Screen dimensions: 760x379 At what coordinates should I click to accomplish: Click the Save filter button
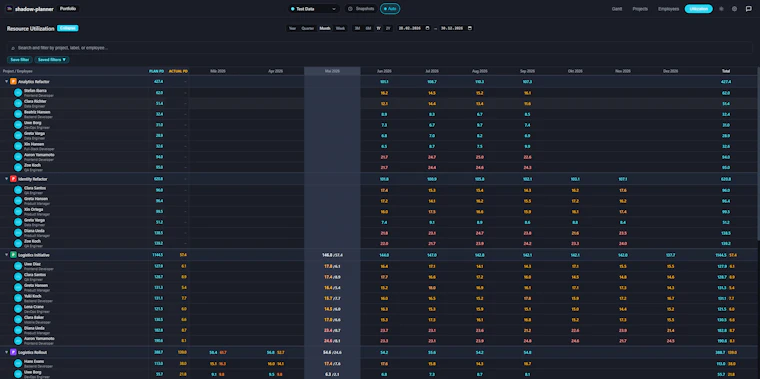(20, 60)
